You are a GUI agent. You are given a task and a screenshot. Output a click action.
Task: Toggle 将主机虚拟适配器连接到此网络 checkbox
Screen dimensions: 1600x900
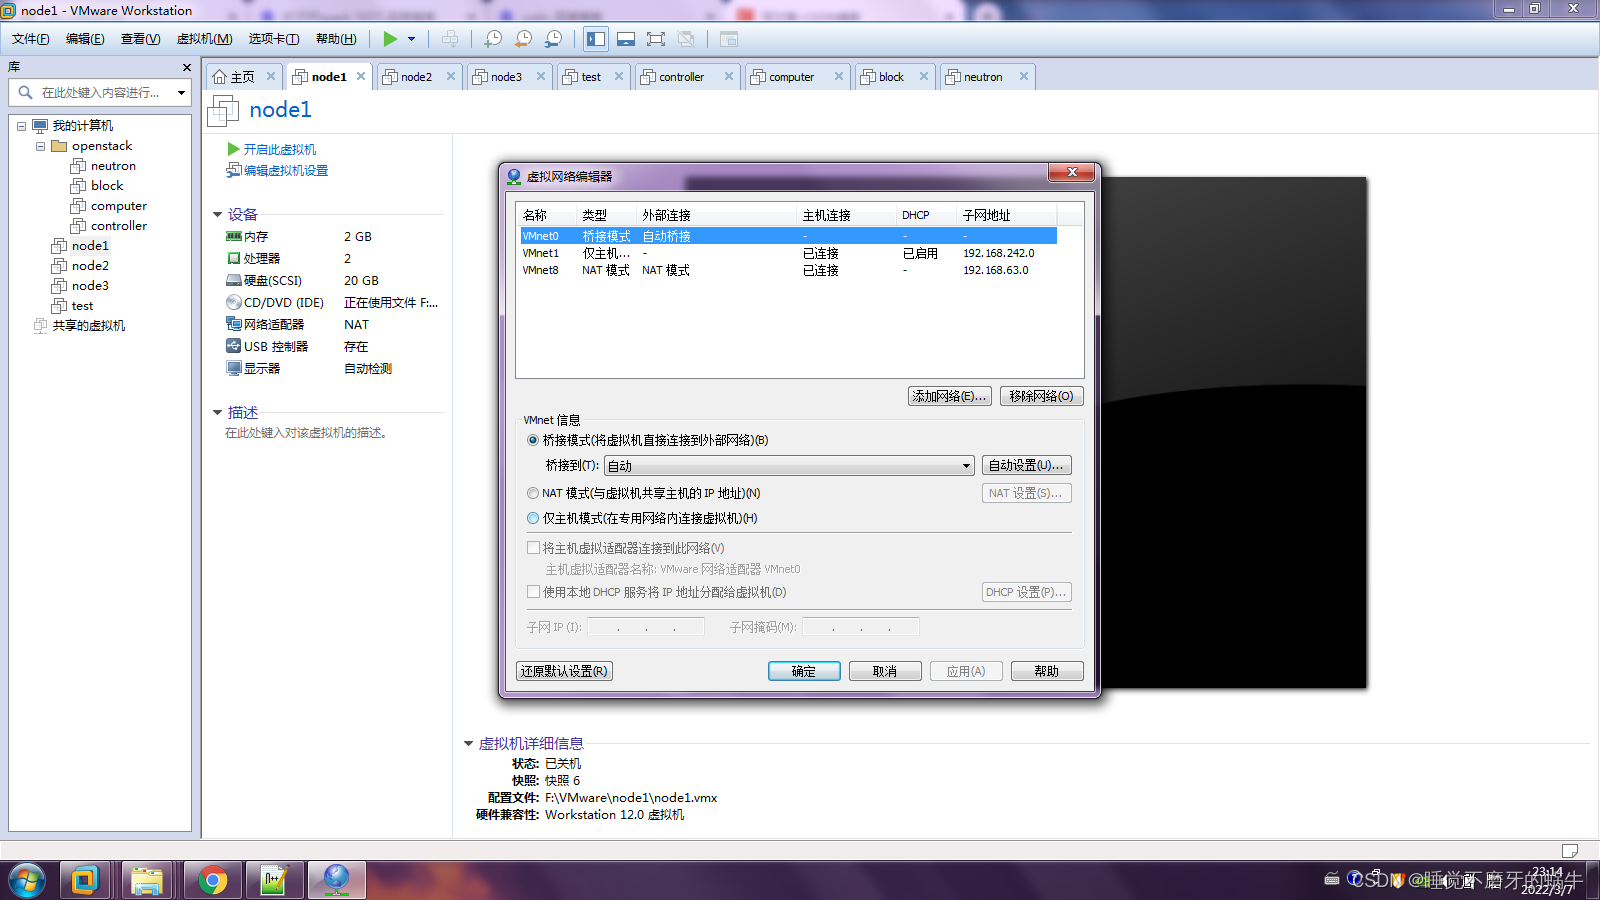(x=534, y=548)
